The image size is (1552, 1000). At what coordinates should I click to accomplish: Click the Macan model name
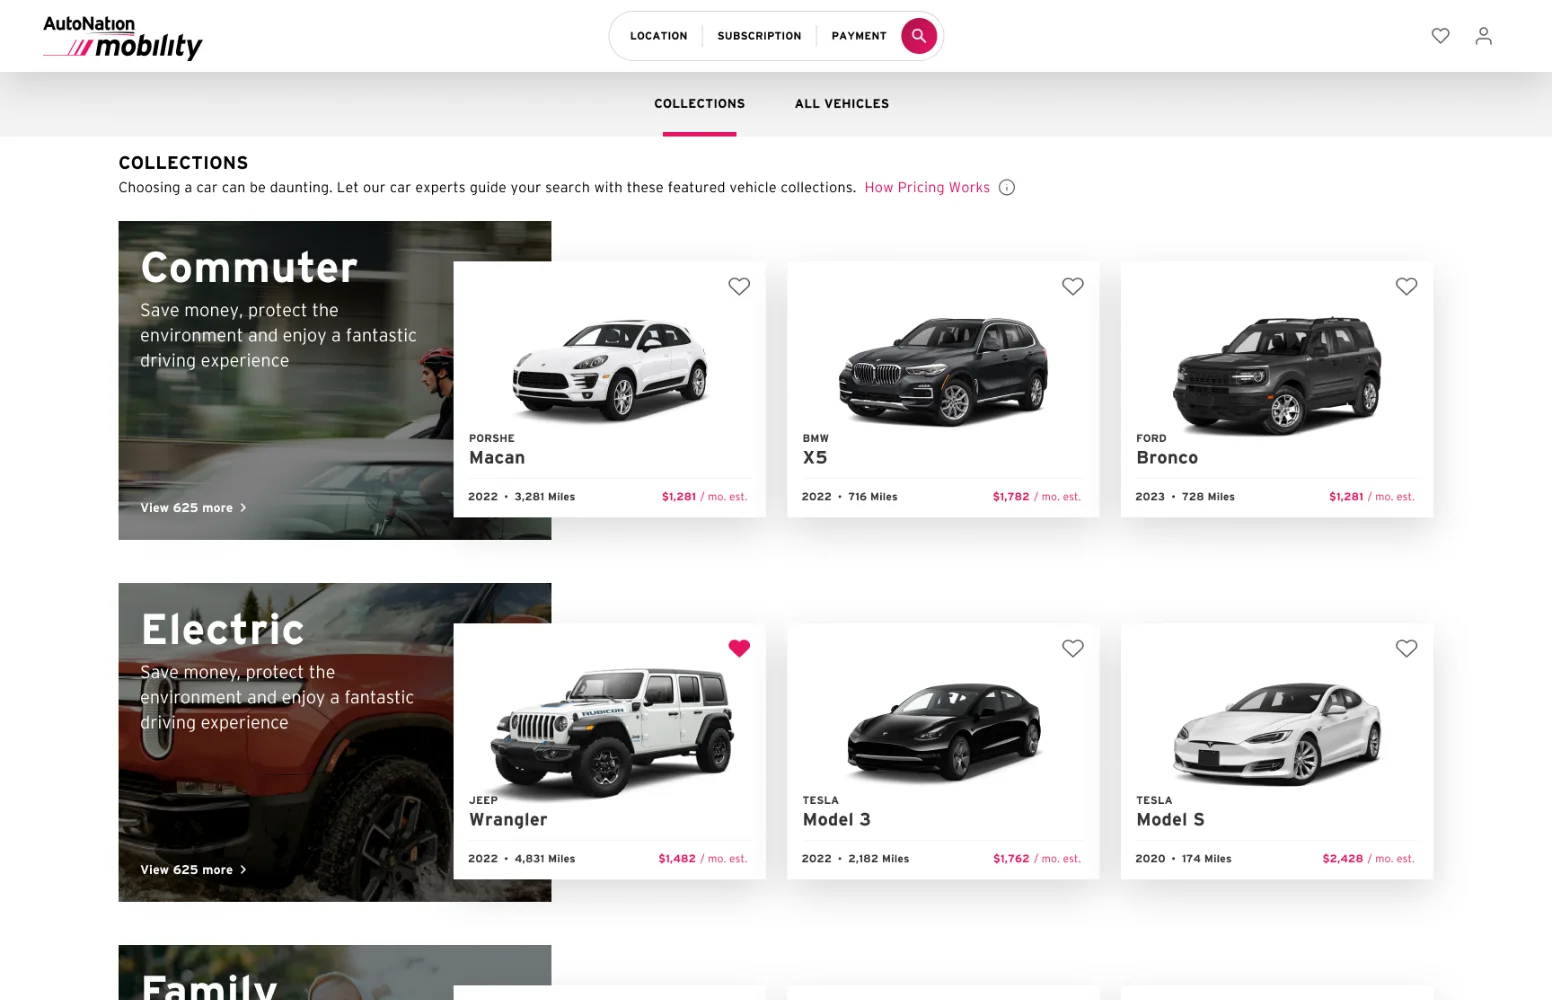(x=497, y=458)
